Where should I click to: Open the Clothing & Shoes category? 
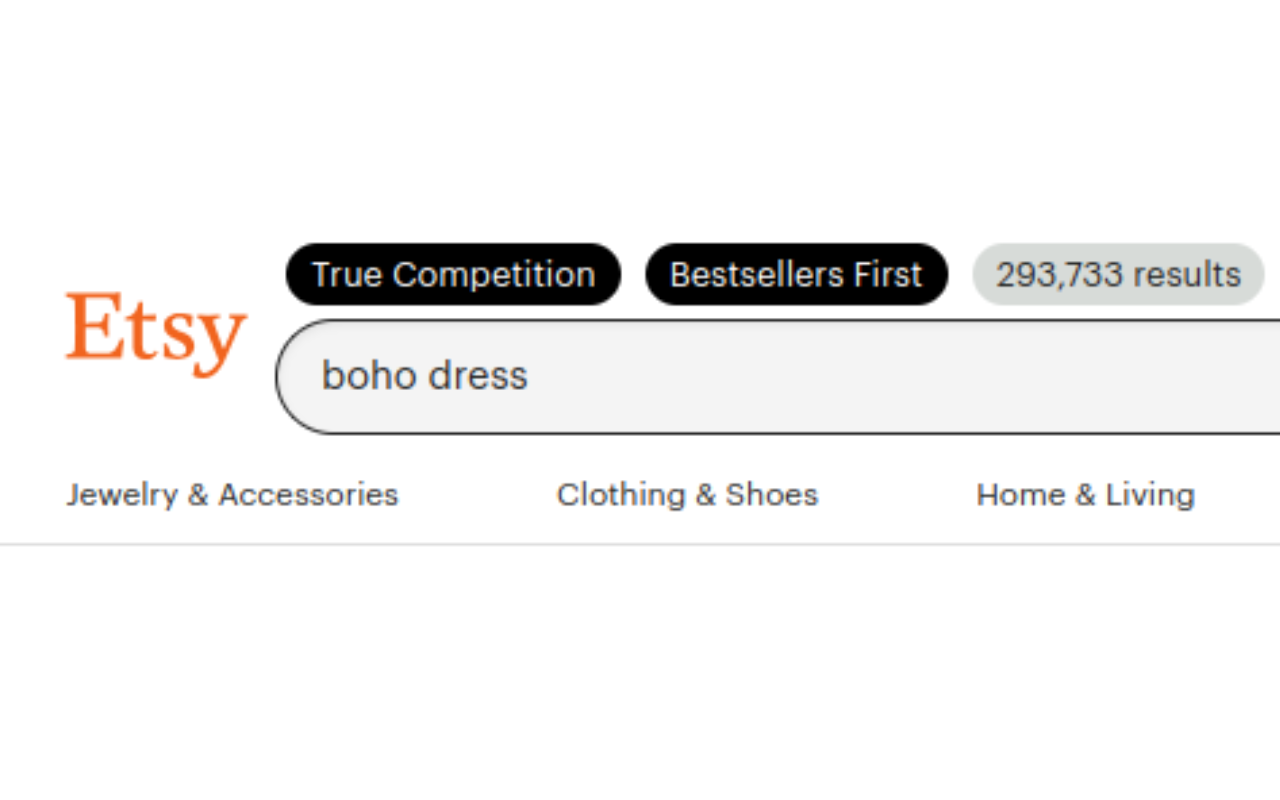coord(687,495)
